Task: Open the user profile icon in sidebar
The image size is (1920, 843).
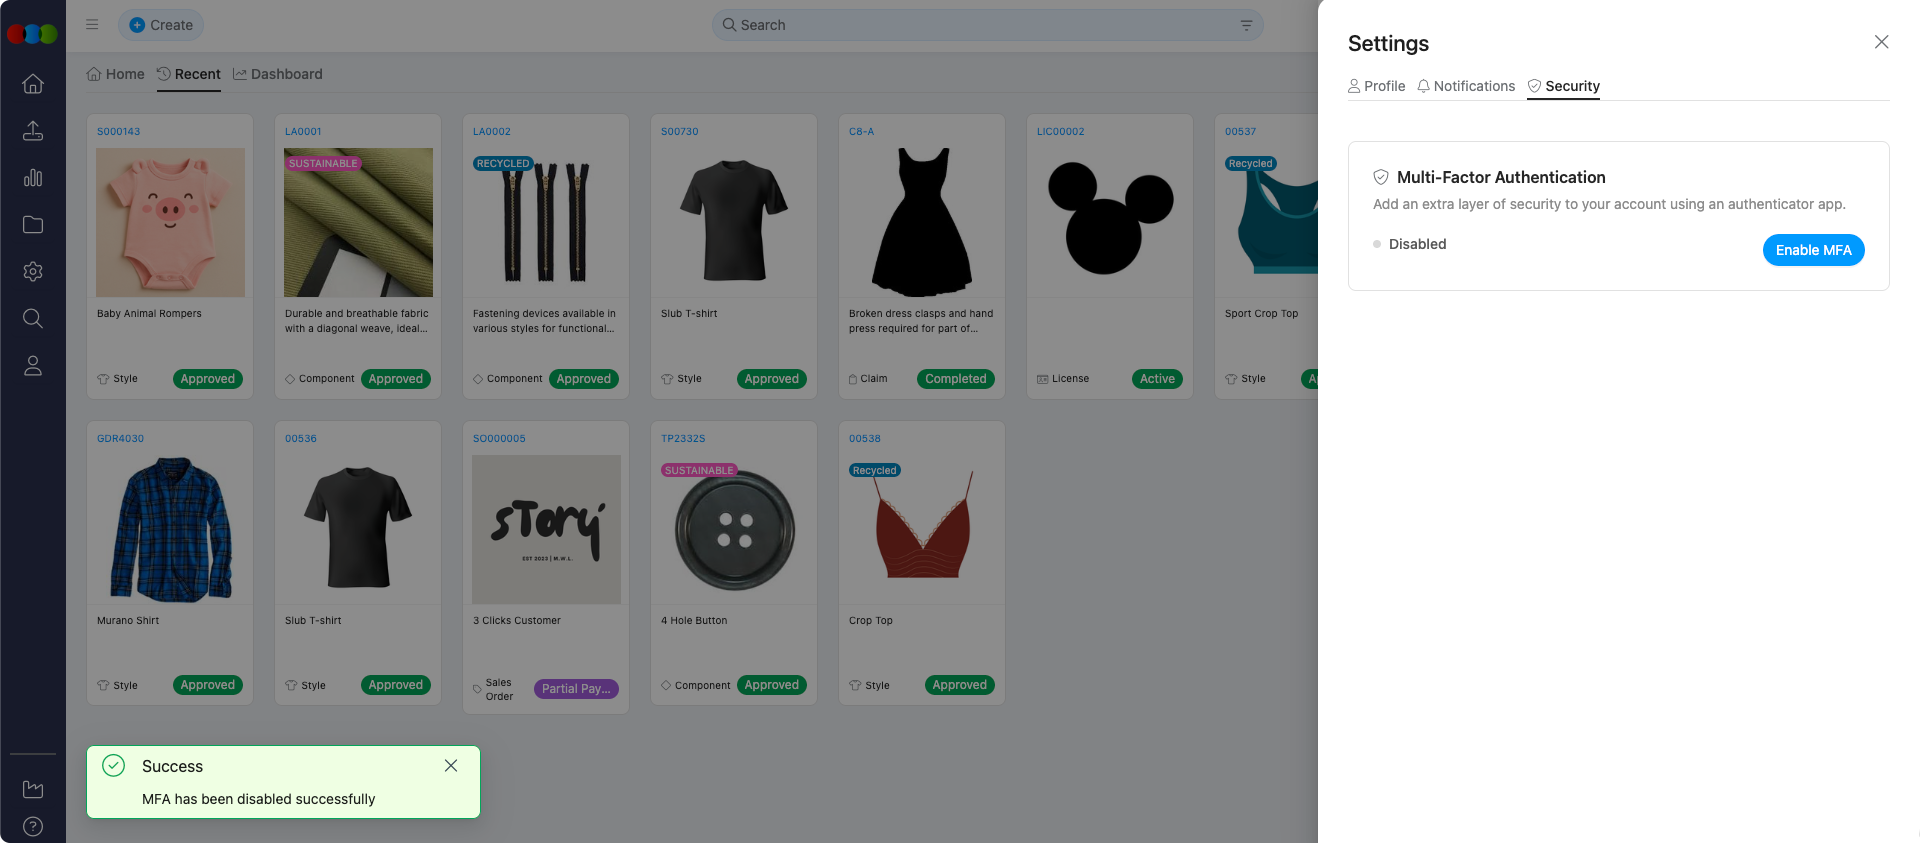Action: tap(33, 366)
